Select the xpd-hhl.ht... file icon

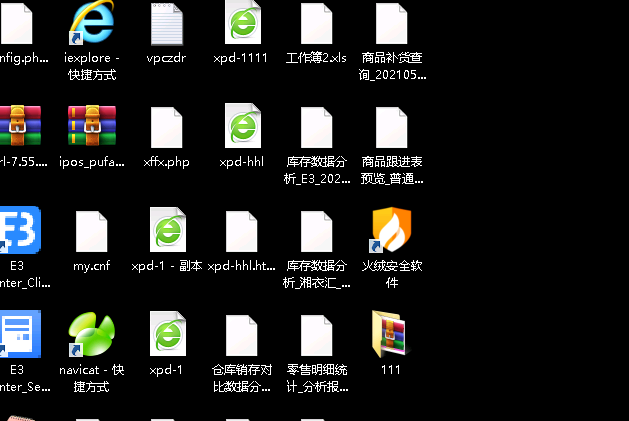[241, 231]
